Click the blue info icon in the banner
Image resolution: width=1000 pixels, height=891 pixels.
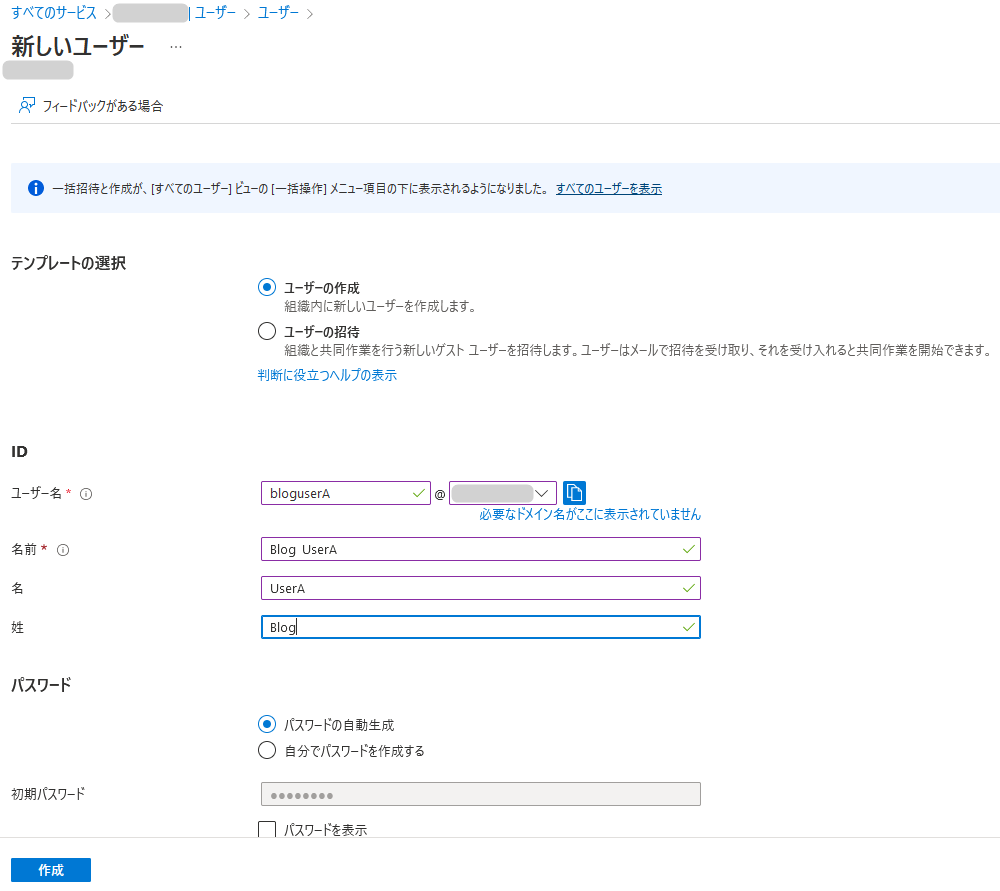pyautogui.click(x=36, y=188)
